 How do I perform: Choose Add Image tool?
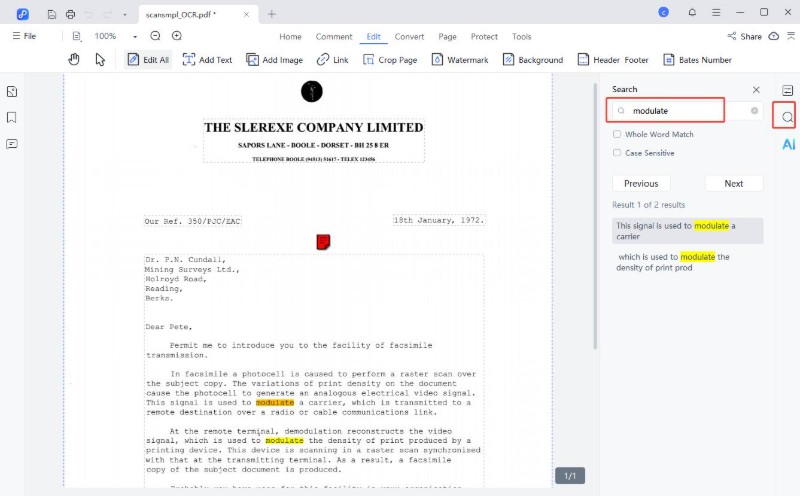(274, 60)
